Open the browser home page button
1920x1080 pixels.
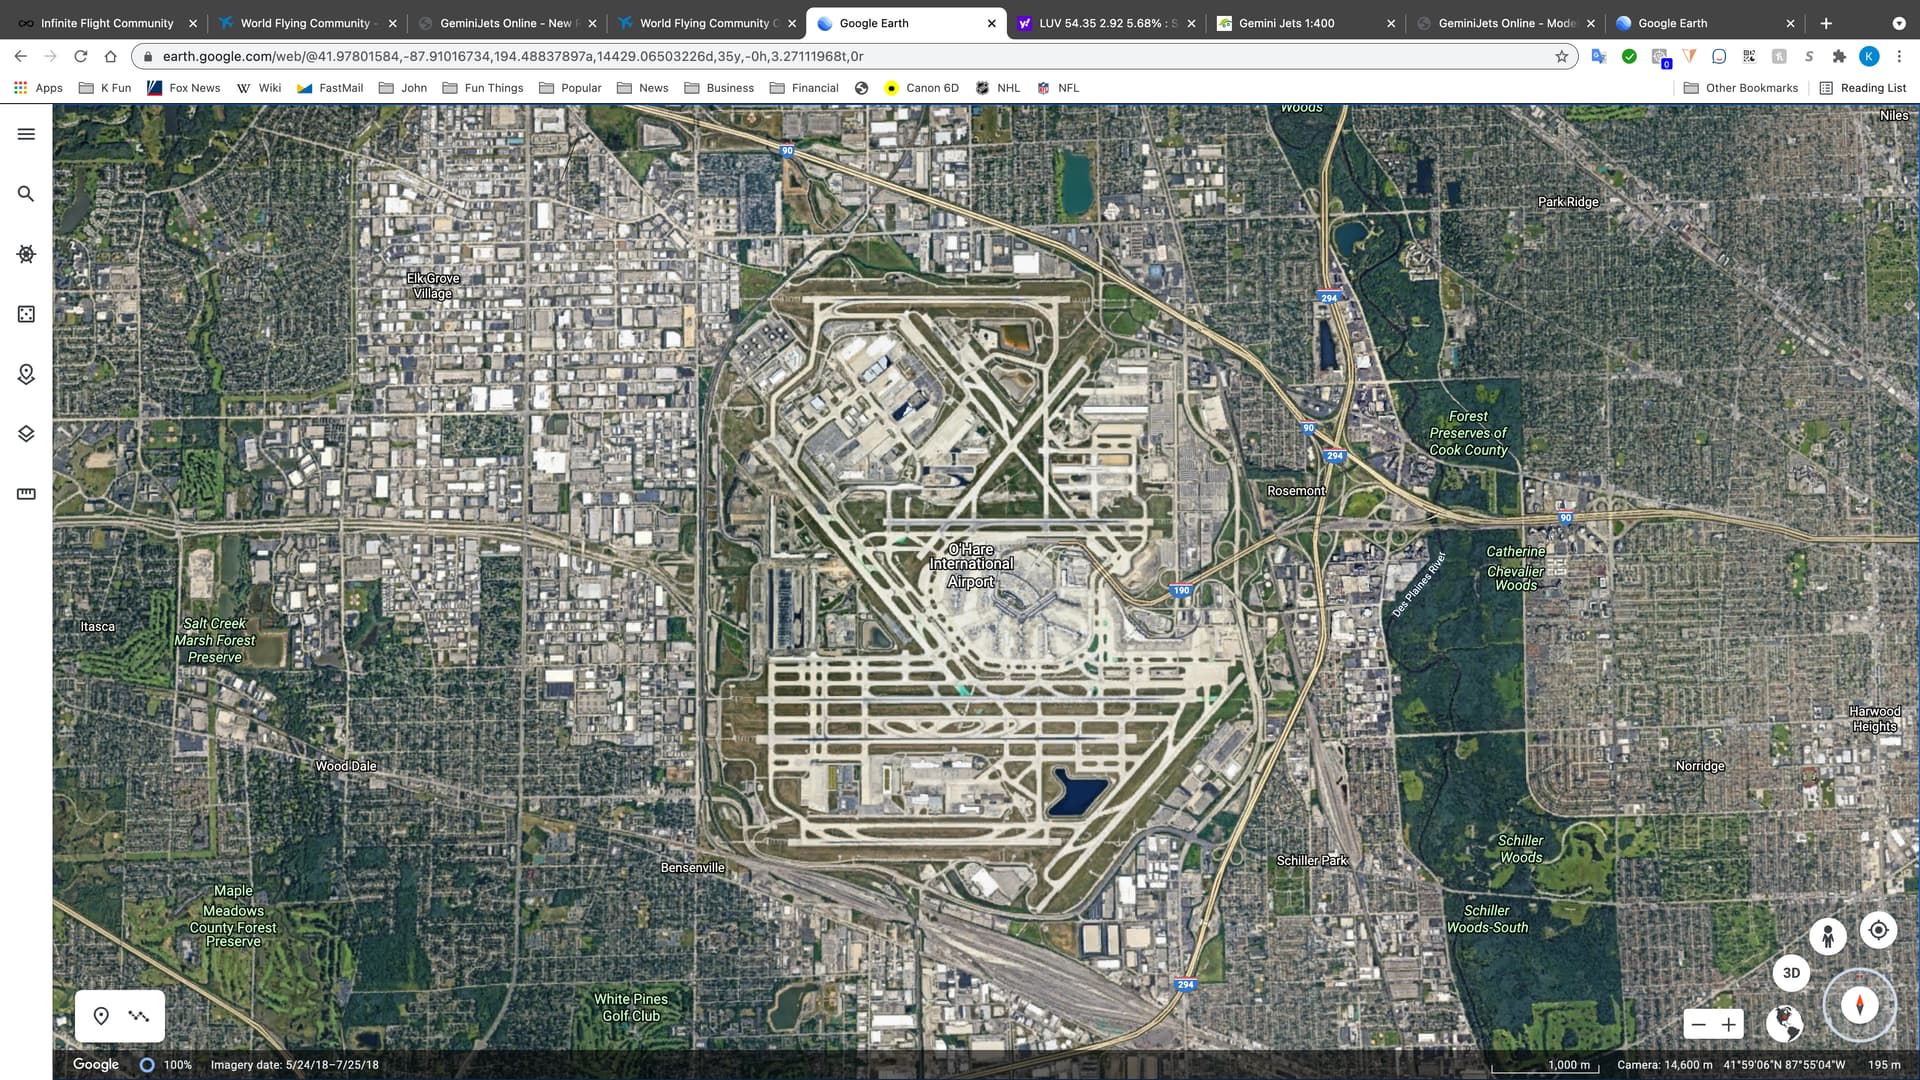[110, 56]
